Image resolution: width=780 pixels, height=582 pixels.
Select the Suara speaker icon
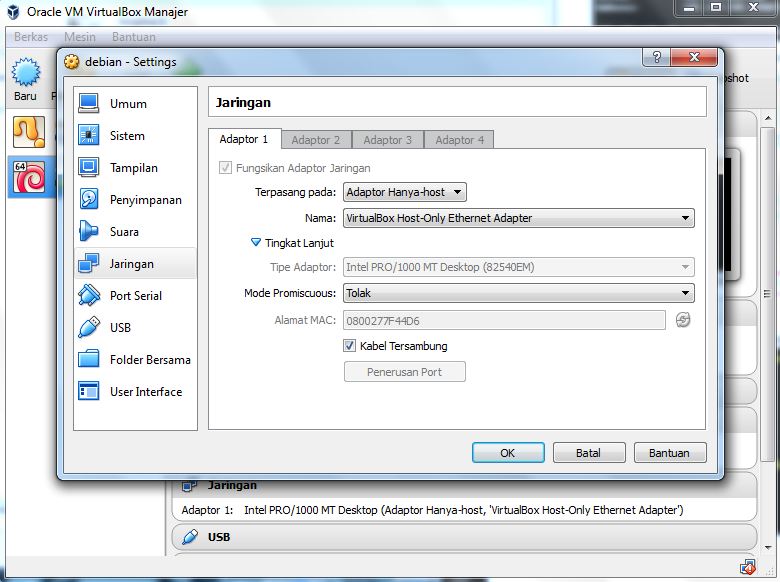click(x=89, y=231)
